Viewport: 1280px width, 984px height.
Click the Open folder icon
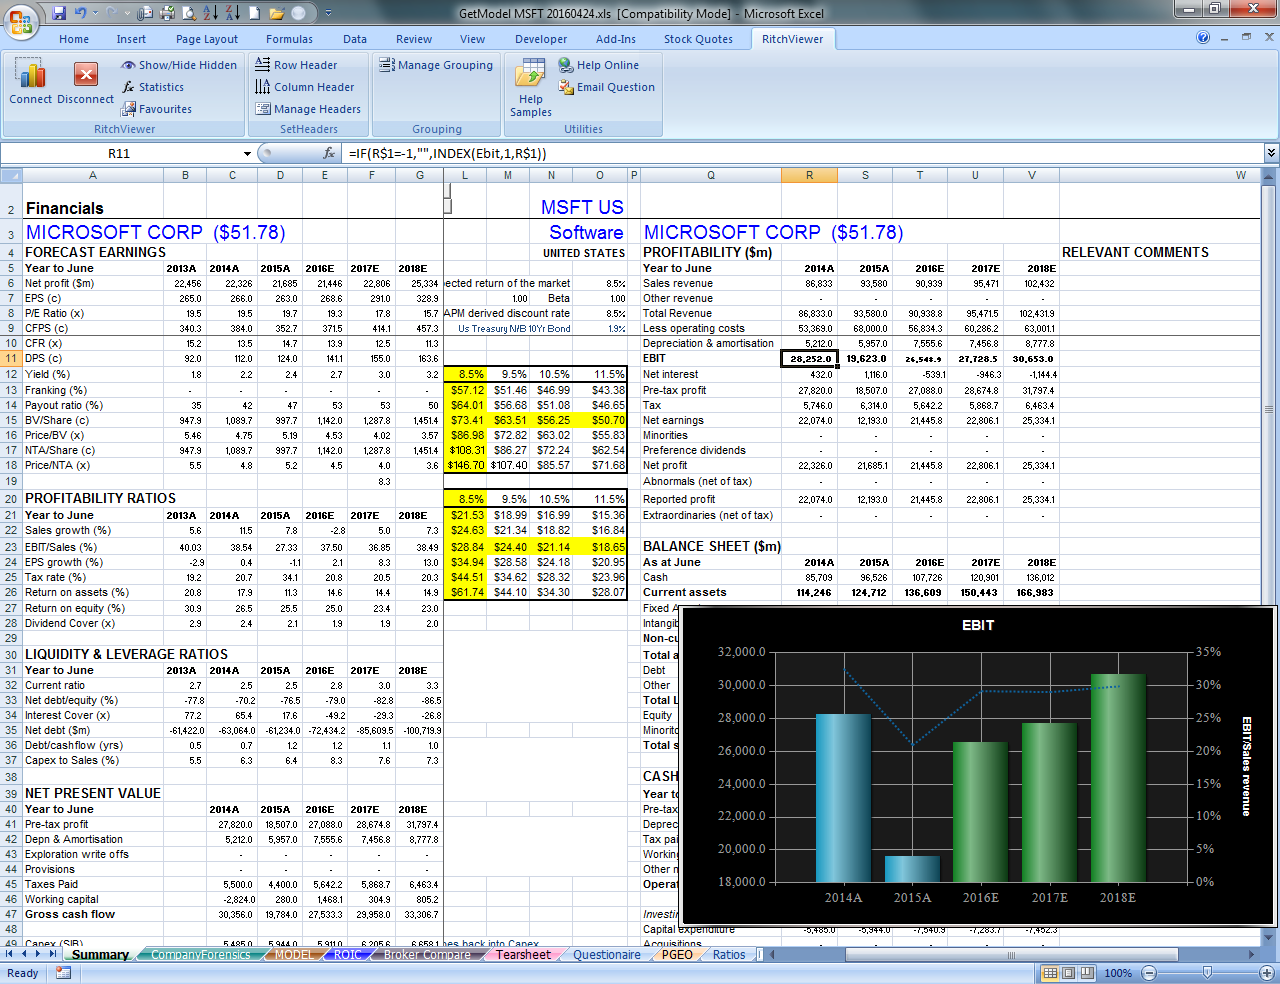point(277,13)
